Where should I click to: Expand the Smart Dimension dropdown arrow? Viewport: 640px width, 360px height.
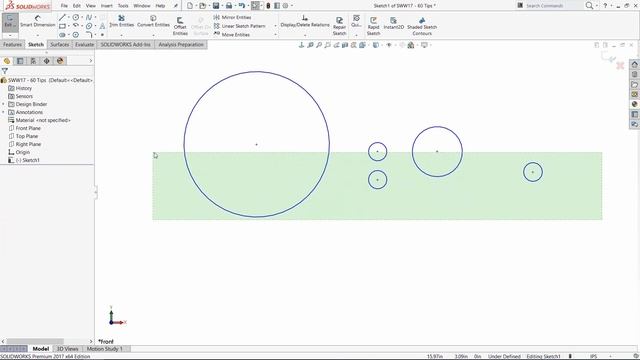click(38, 35)
